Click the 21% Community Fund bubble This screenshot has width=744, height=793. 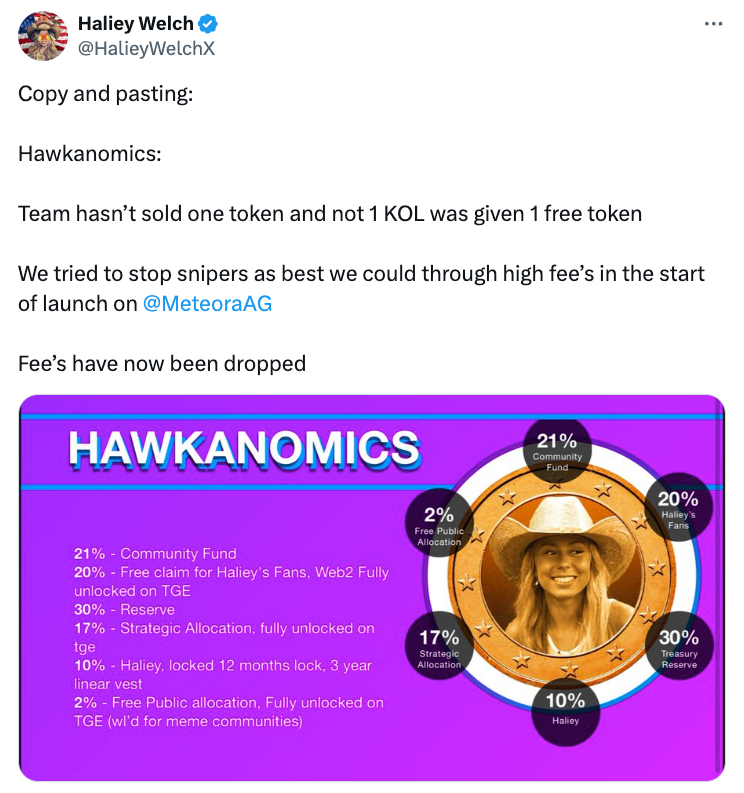[557, 450]
